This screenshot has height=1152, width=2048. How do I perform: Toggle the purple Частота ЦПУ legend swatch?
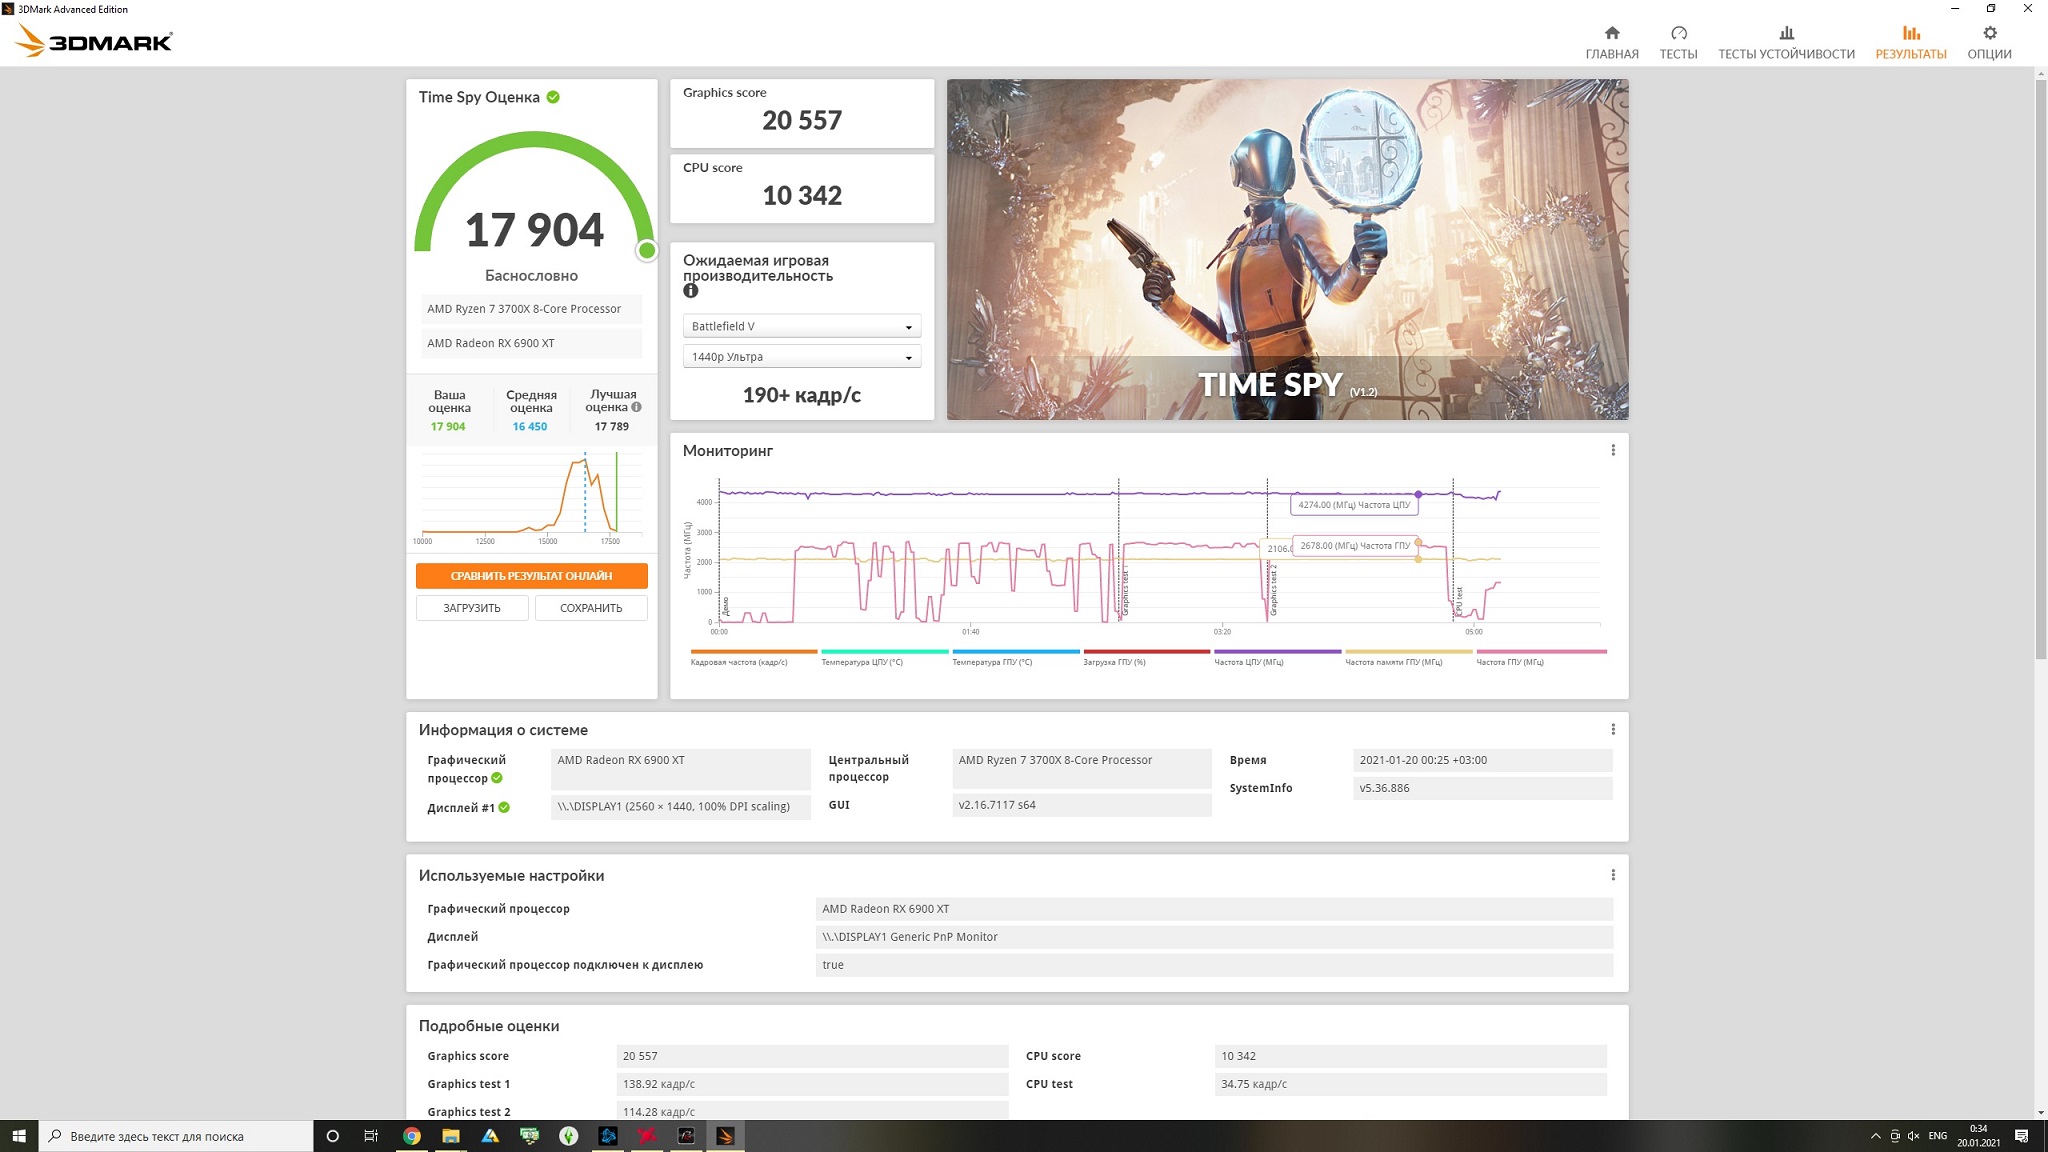tap(1277, 652)
